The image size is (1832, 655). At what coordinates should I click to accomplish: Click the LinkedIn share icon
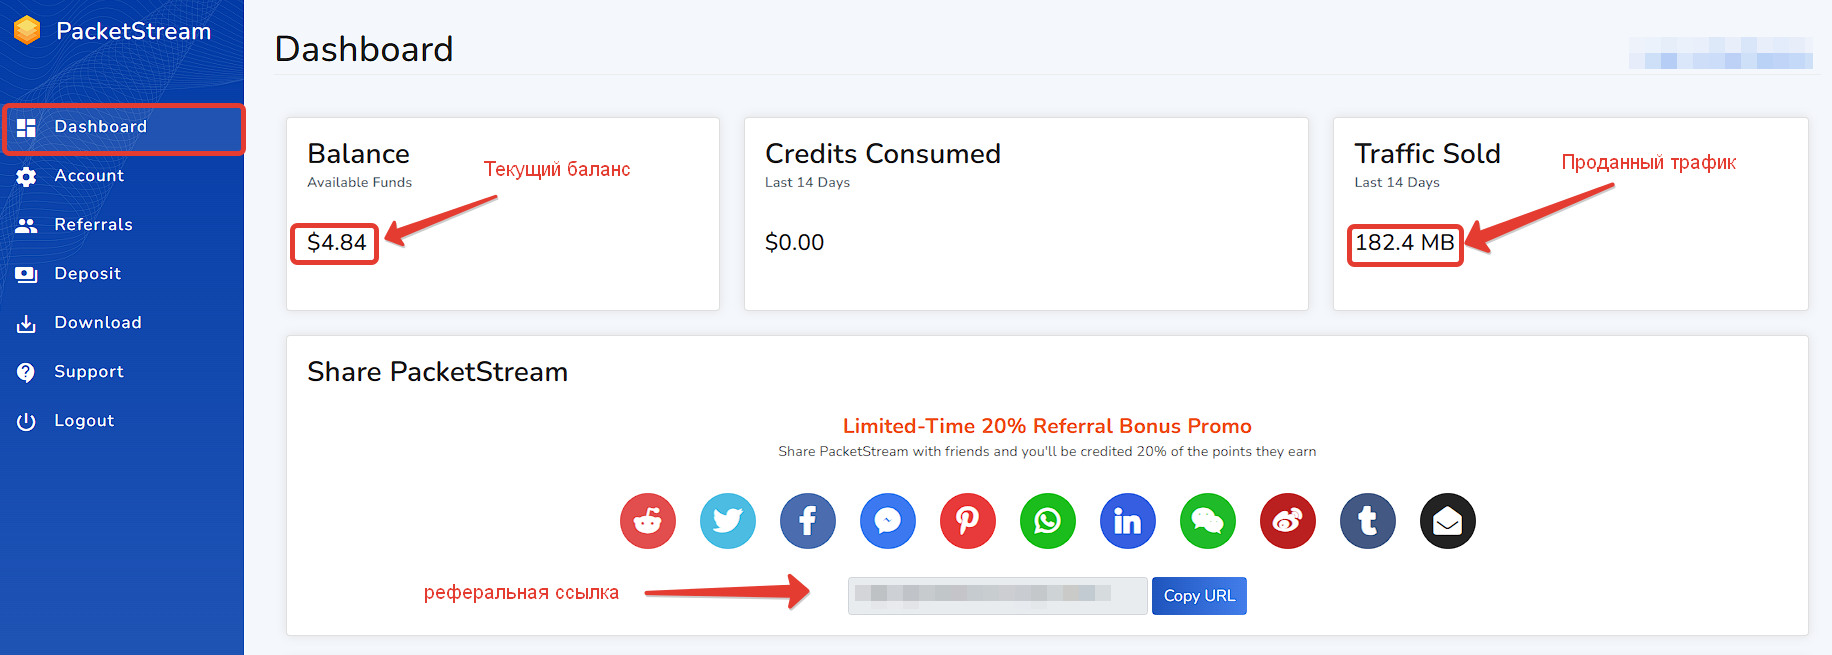pyautogui.click(x=1128, y=521)
